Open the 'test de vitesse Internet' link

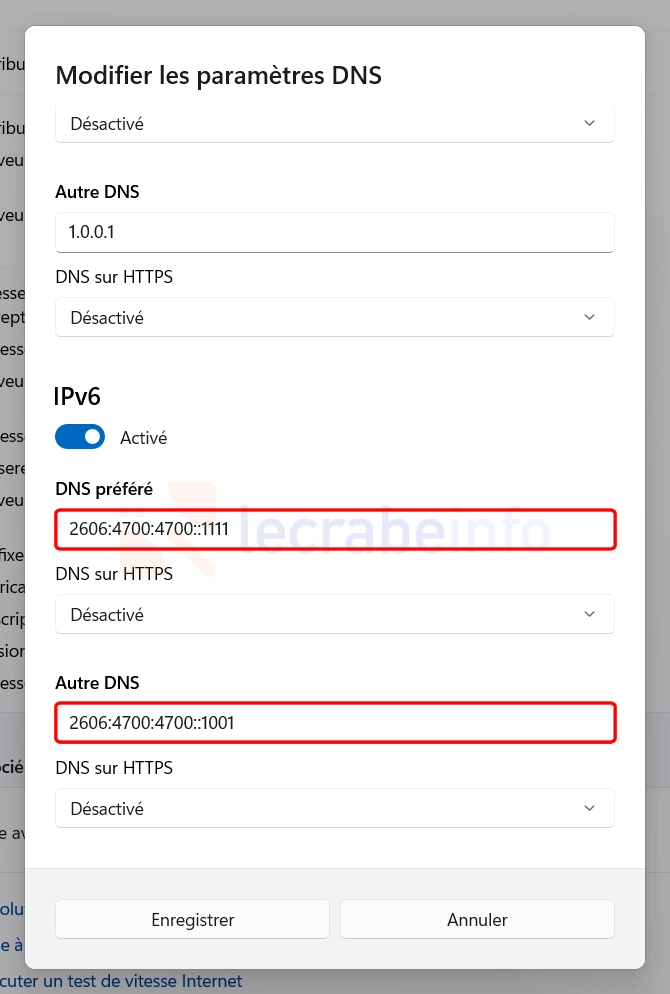pyautogui.click(x=140, y=982)
